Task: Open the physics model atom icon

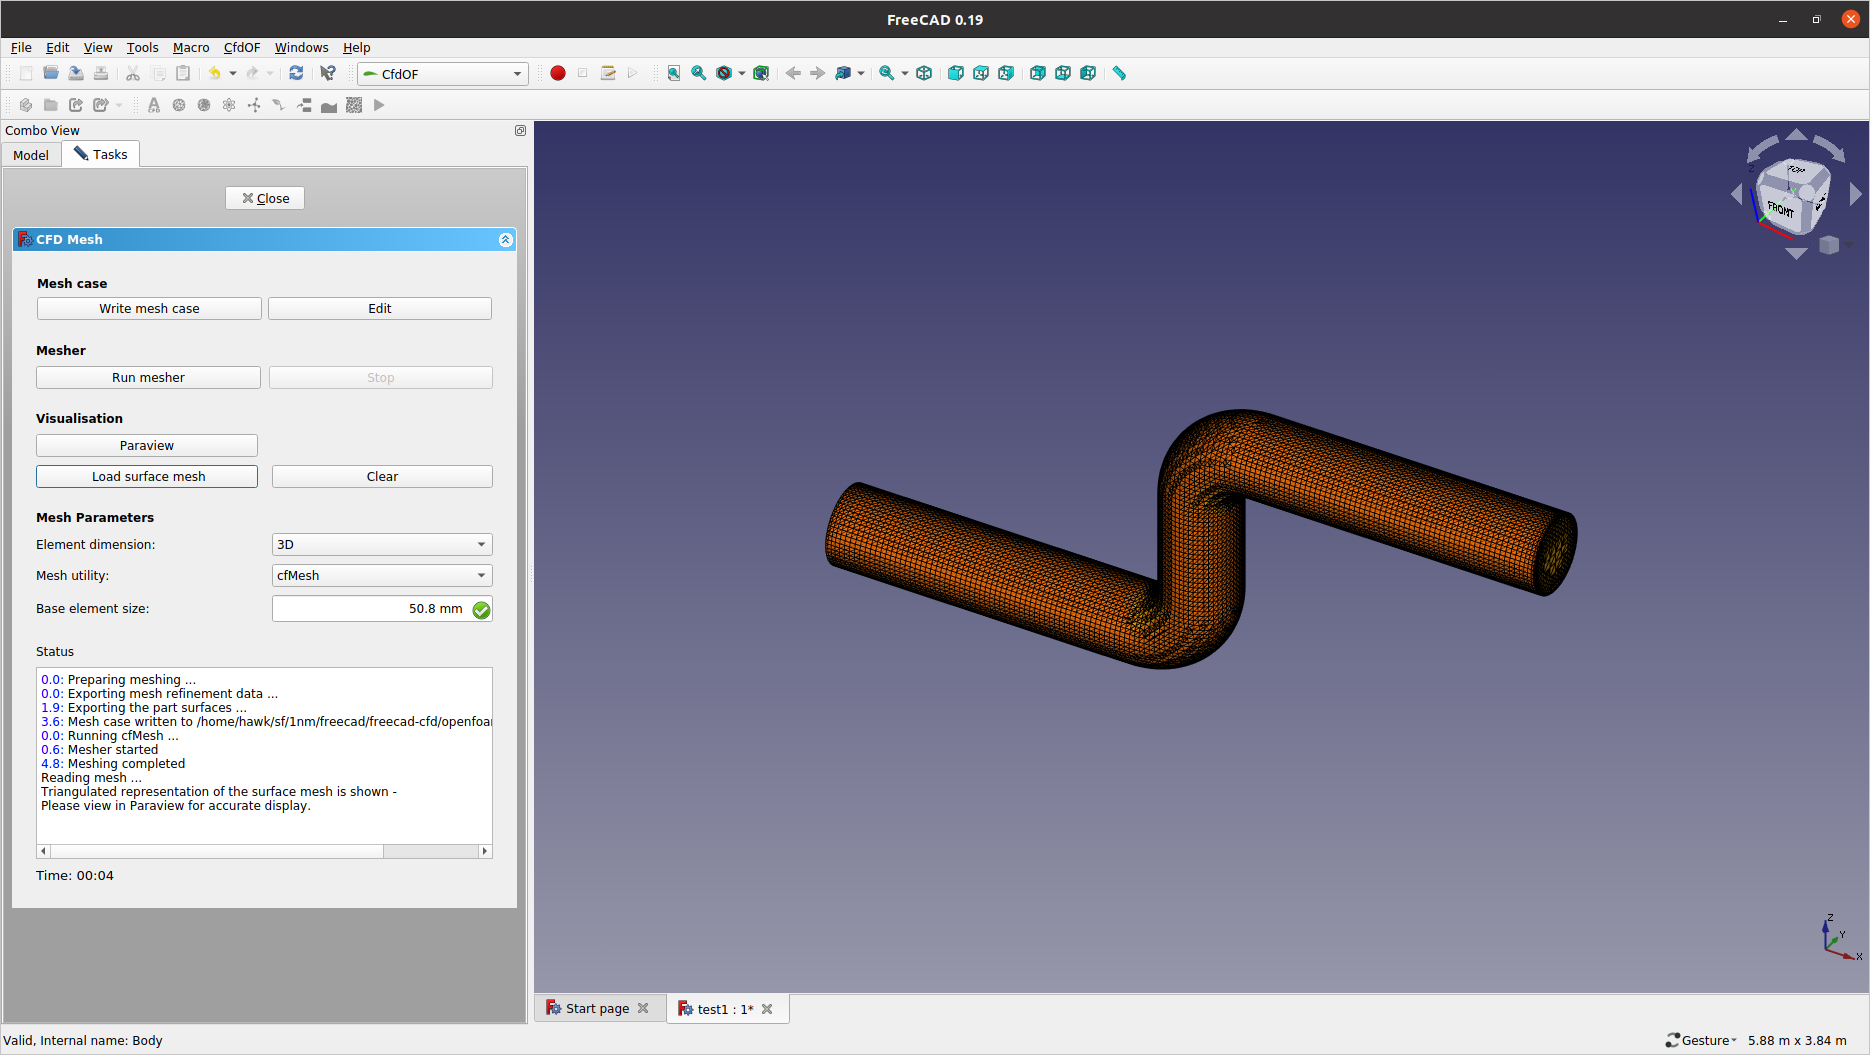Action: 229,105
